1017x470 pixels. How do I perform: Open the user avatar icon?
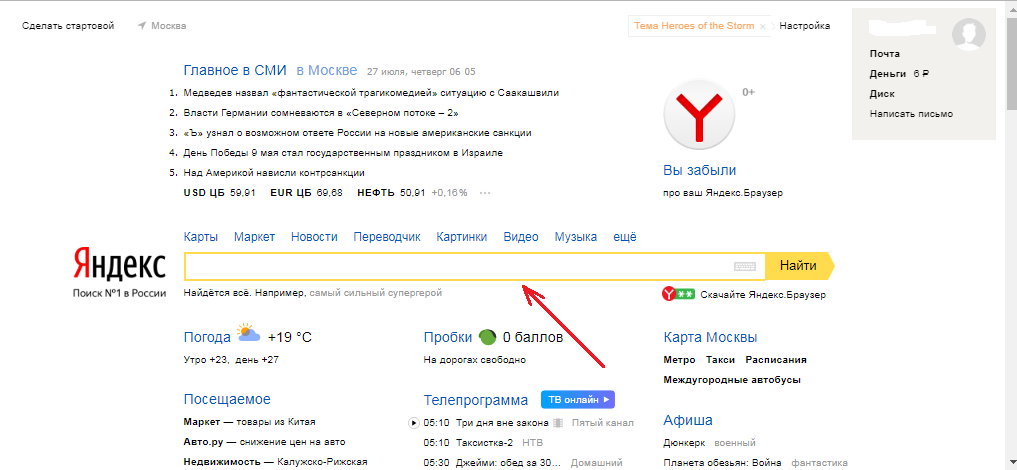pos(968,34)
